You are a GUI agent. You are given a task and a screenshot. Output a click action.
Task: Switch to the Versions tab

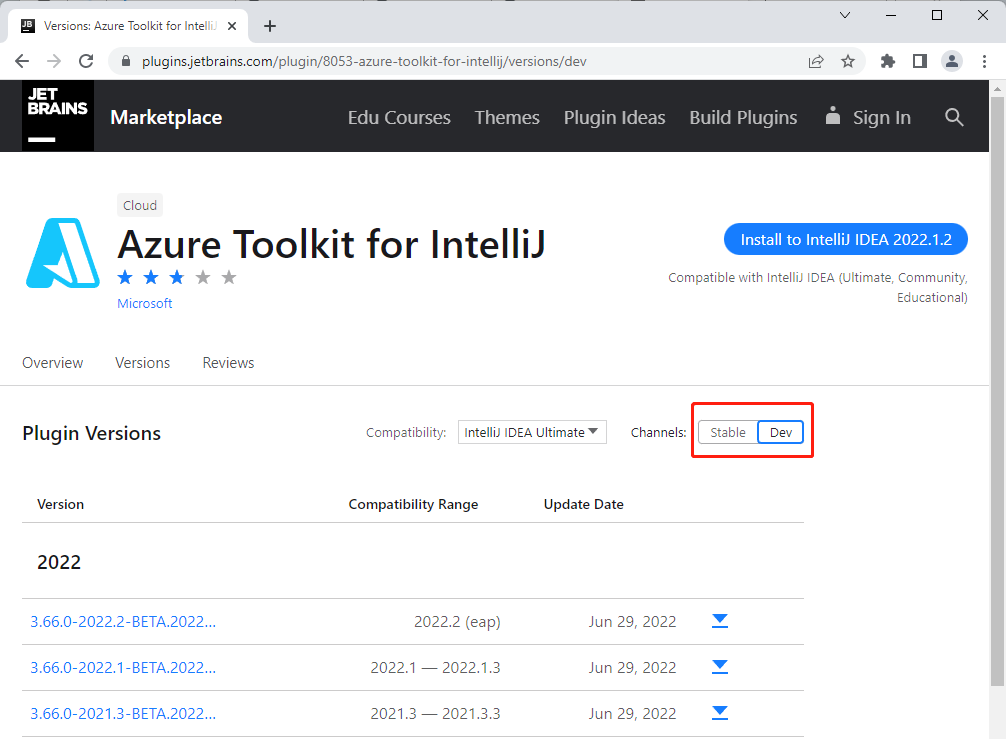pyautogui.click(x=142, y=362)
